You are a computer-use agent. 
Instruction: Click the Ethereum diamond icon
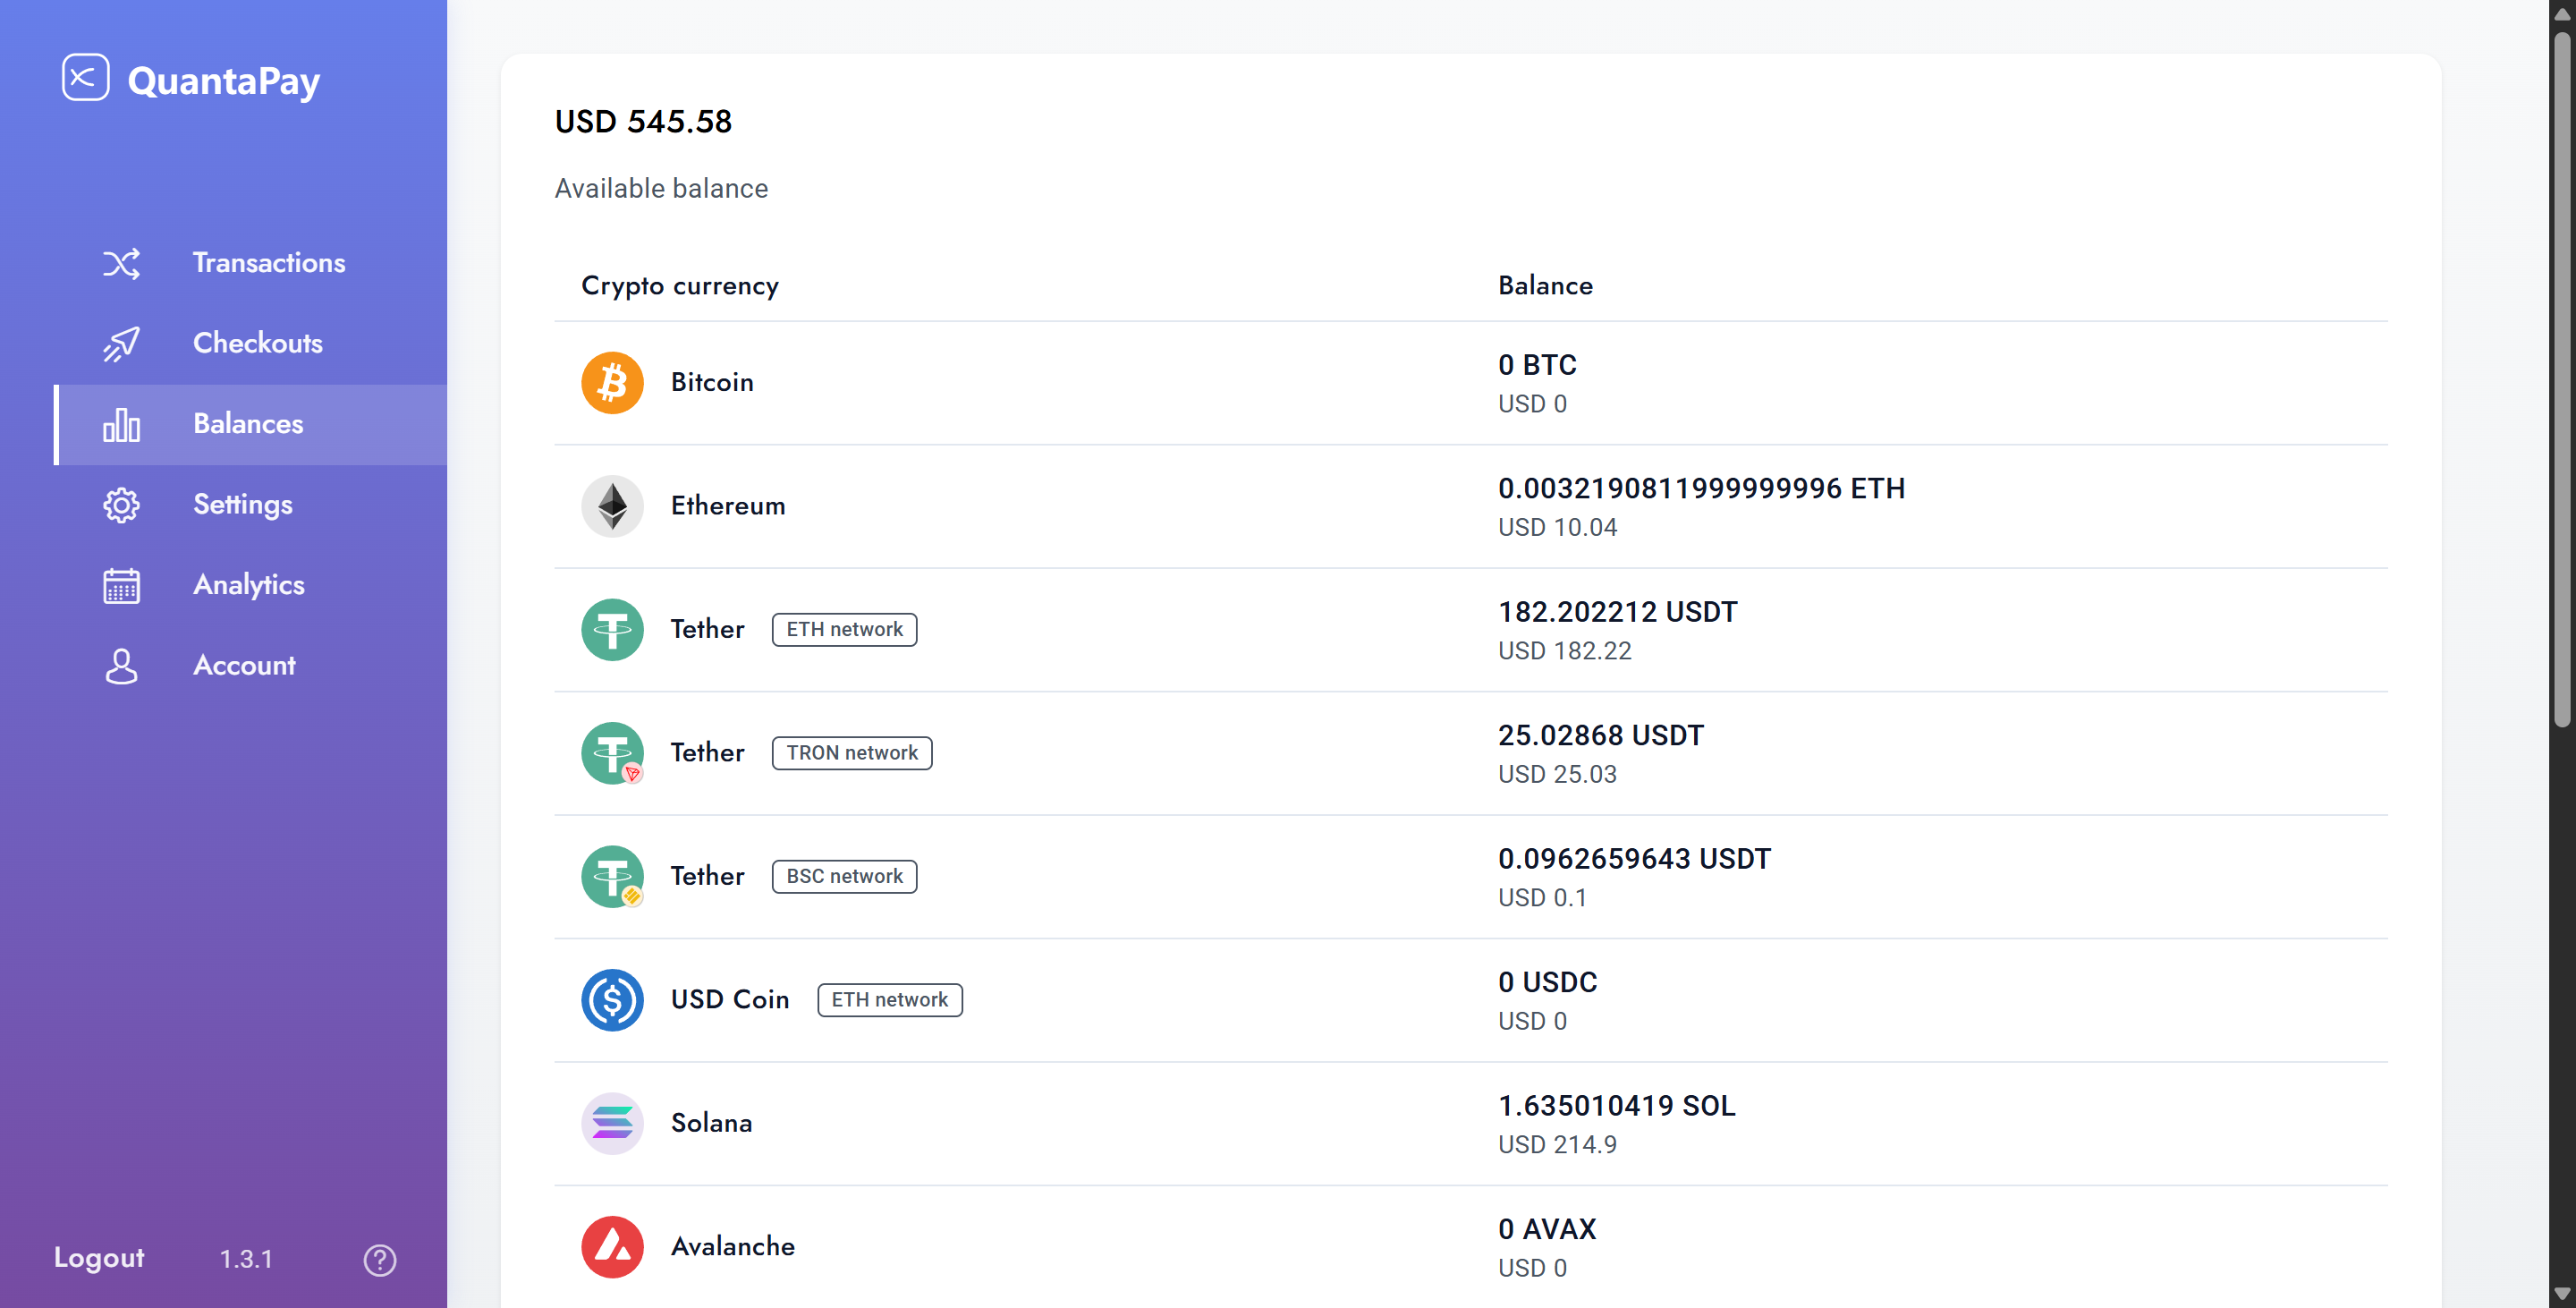612,506
